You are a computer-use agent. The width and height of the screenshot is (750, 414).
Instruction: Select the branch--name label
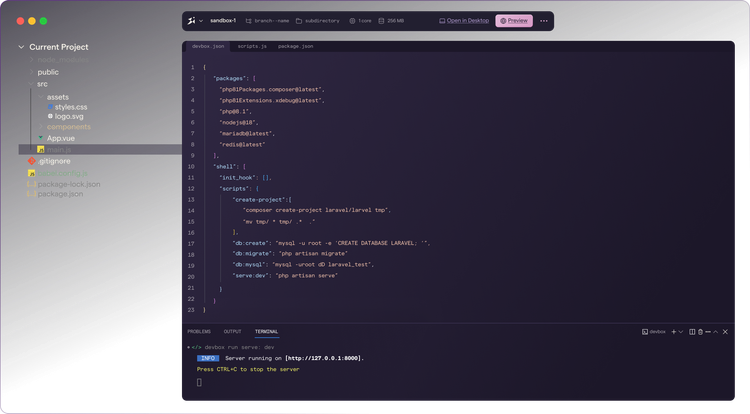tap(272, 21)
